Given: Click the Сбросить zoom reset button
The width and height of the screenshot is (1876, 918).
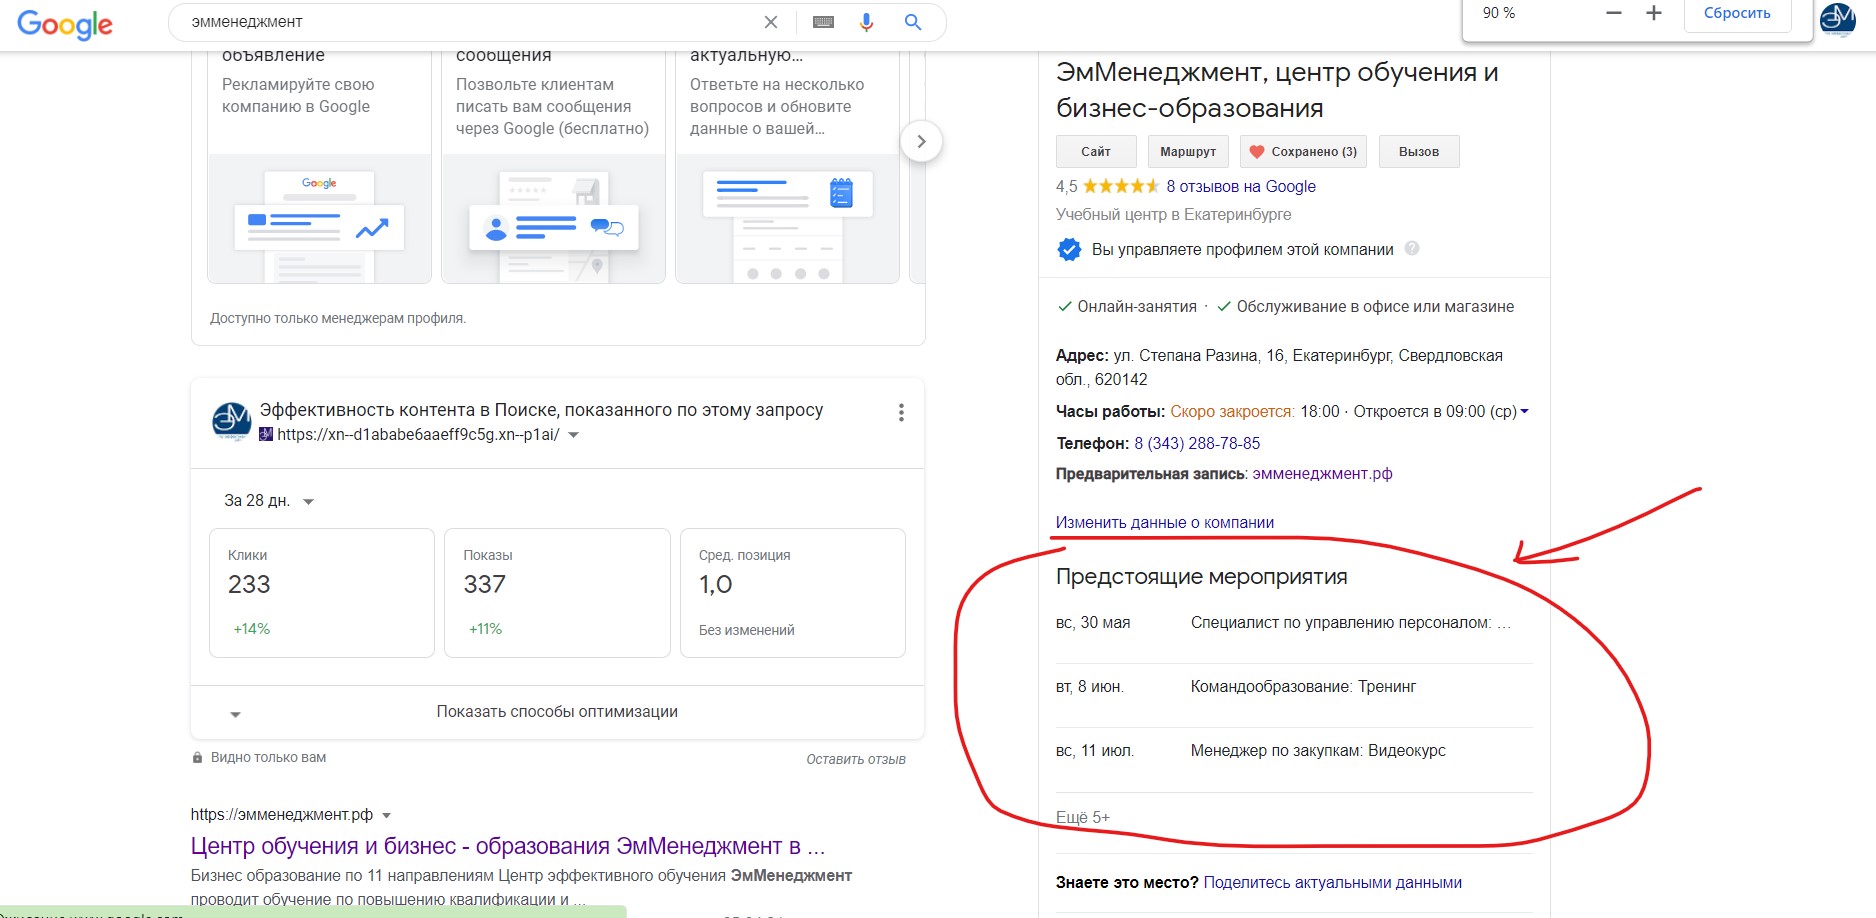Looking at the screenshot, I should coord(1737,14).
